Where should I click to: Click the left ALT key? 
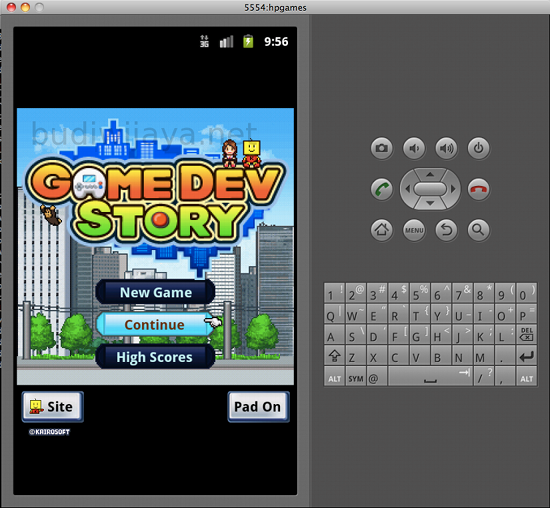(334, 377)
